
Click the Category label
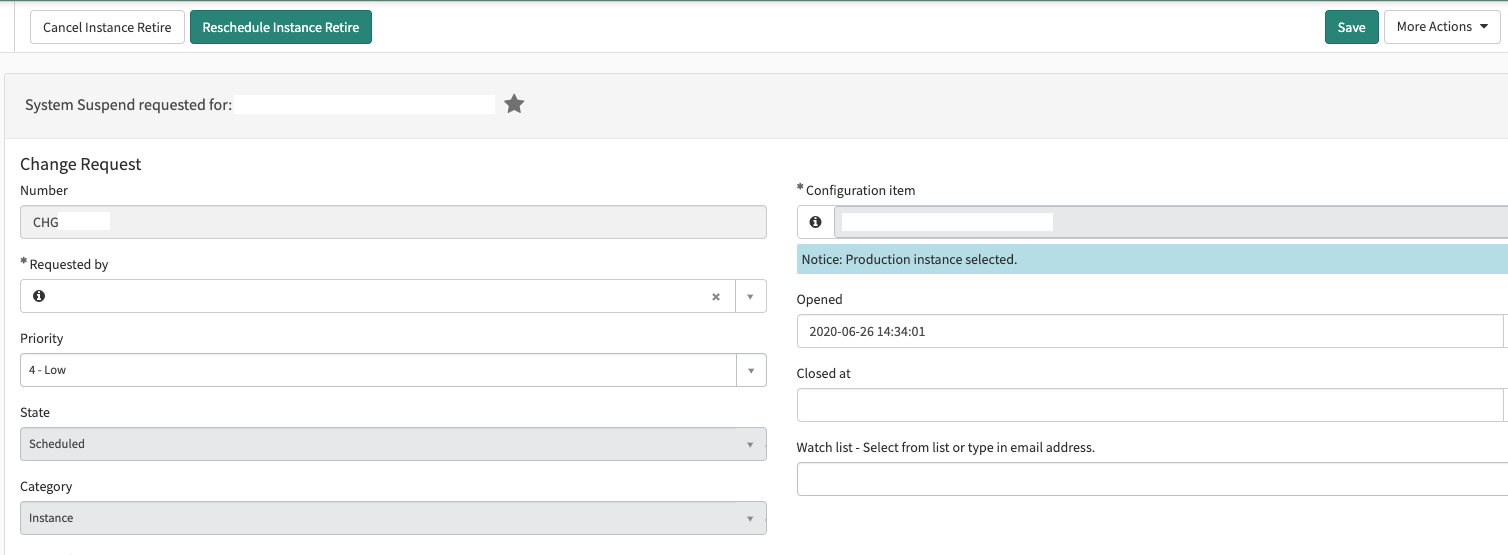[x=46, y=486]
